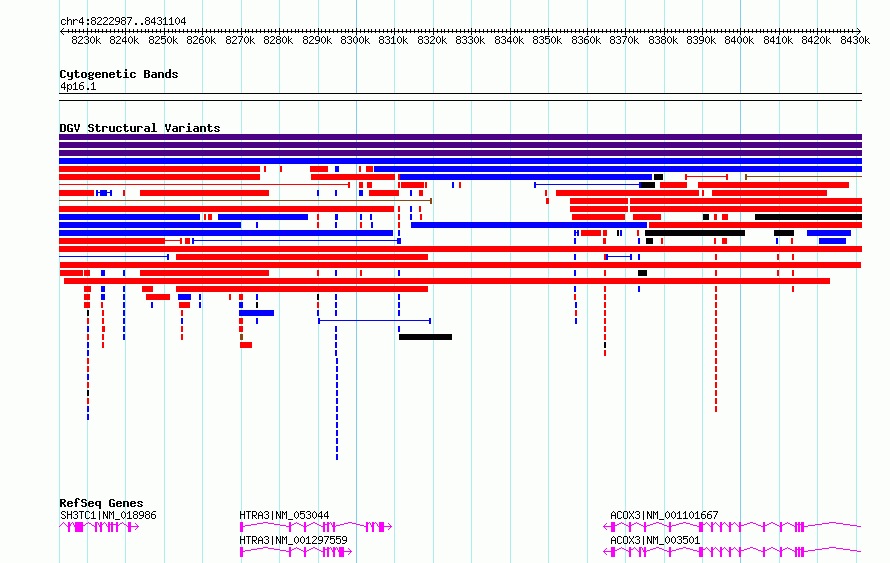Select the SH3TC1 gene model glyph
Viewport: 890px width, 563px height.
pyautogui.click(x=99, y=527)
